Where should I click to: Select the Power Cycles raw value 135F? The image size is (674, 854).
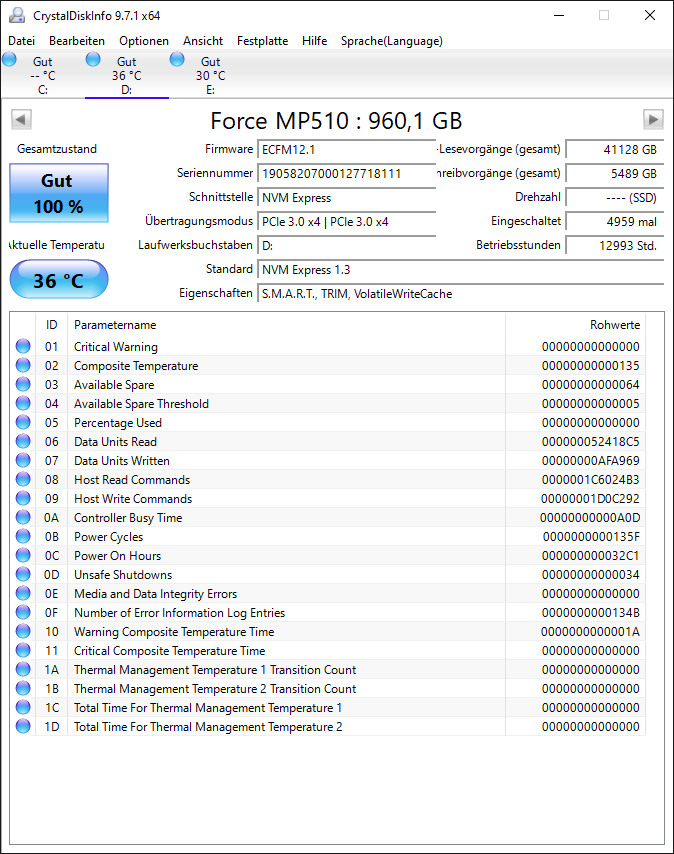click(x=591, y=536)
